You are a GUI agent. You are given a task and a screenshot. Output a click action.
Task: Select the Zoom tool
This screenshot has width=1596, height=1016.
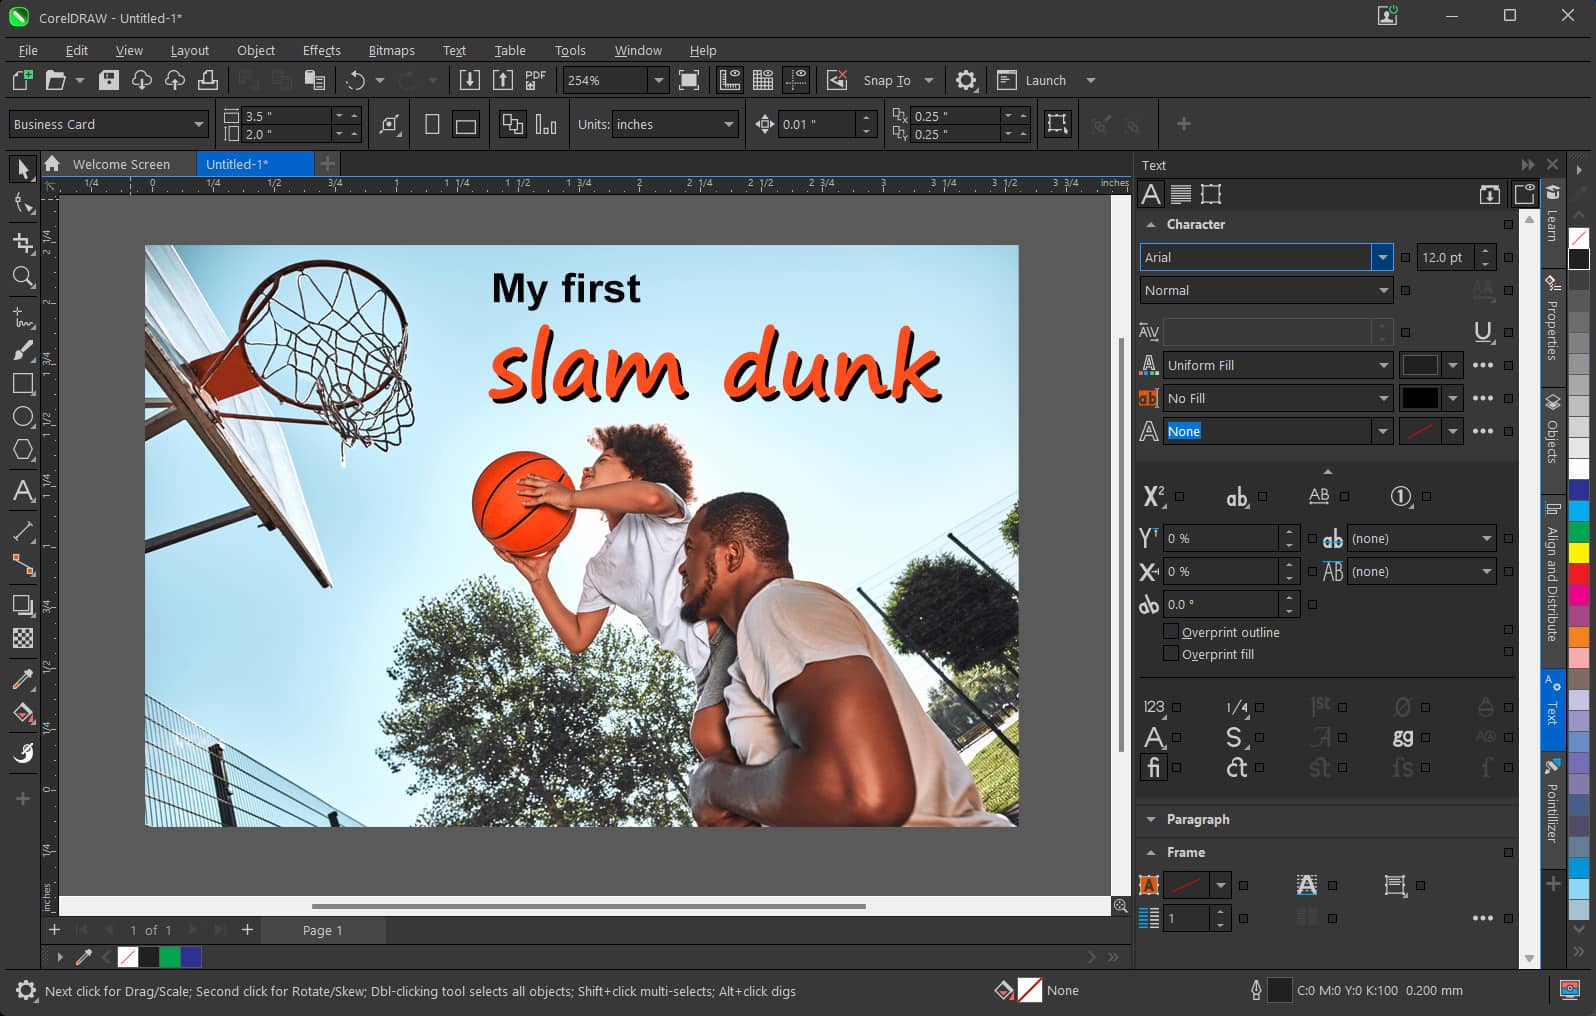tap(23, 277)
